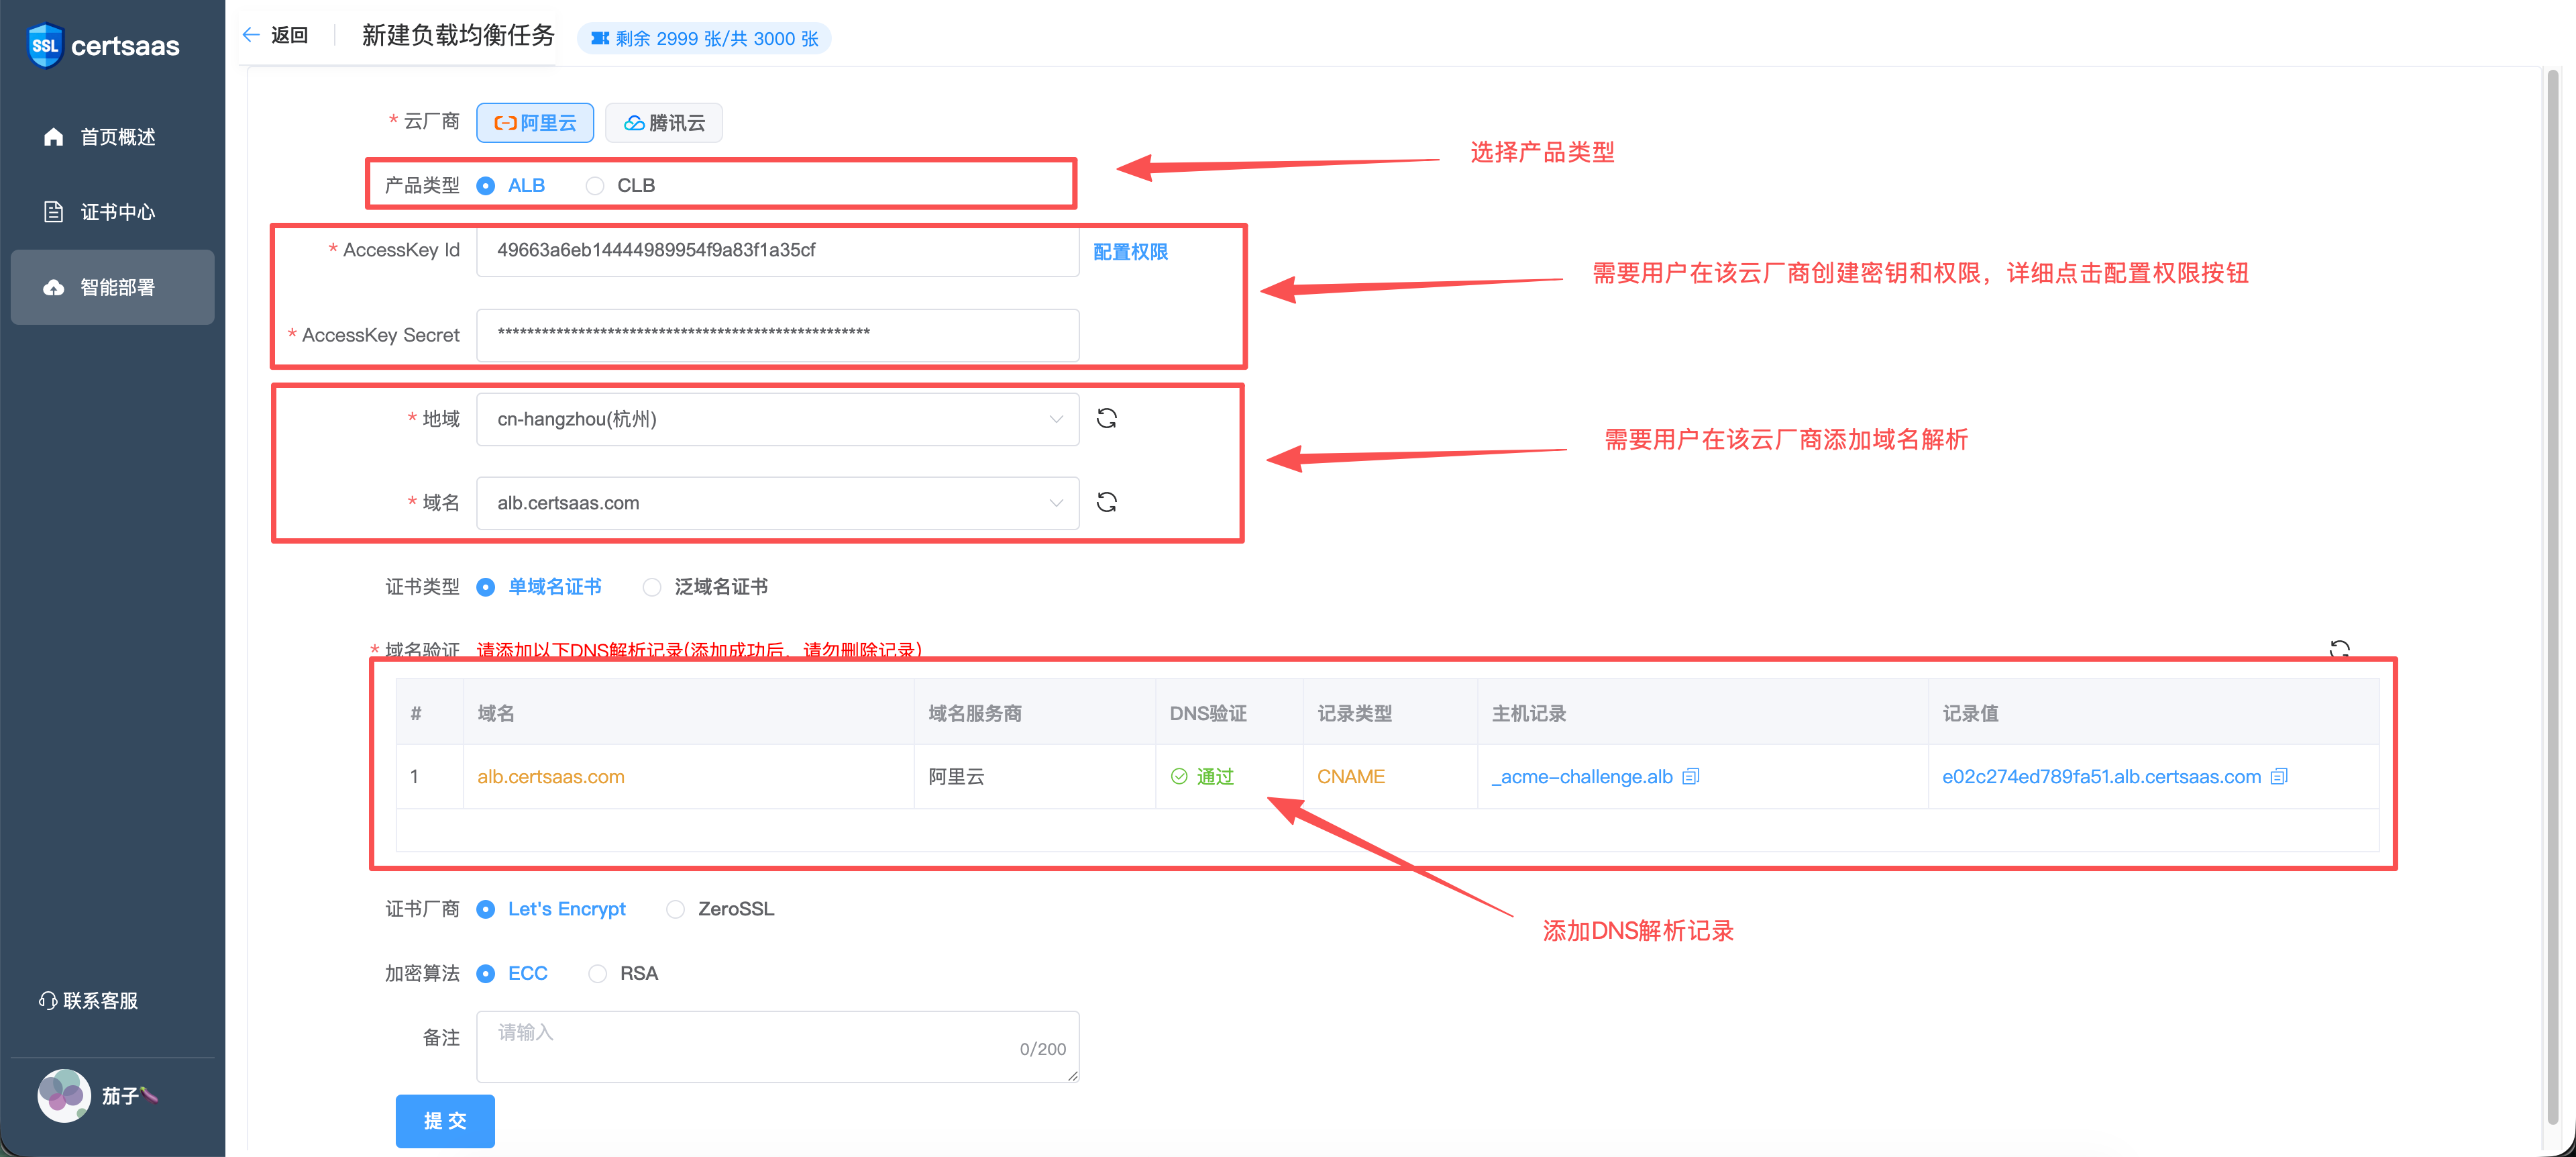
Task: Click the 提交 submit button
Action: 445,1121
